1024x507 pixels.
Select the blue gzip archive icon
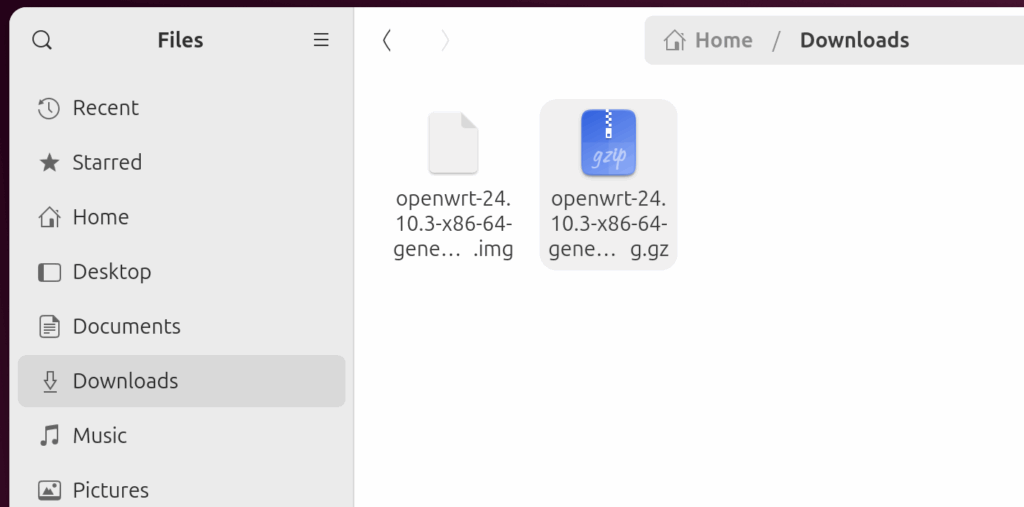click(608, 143)
